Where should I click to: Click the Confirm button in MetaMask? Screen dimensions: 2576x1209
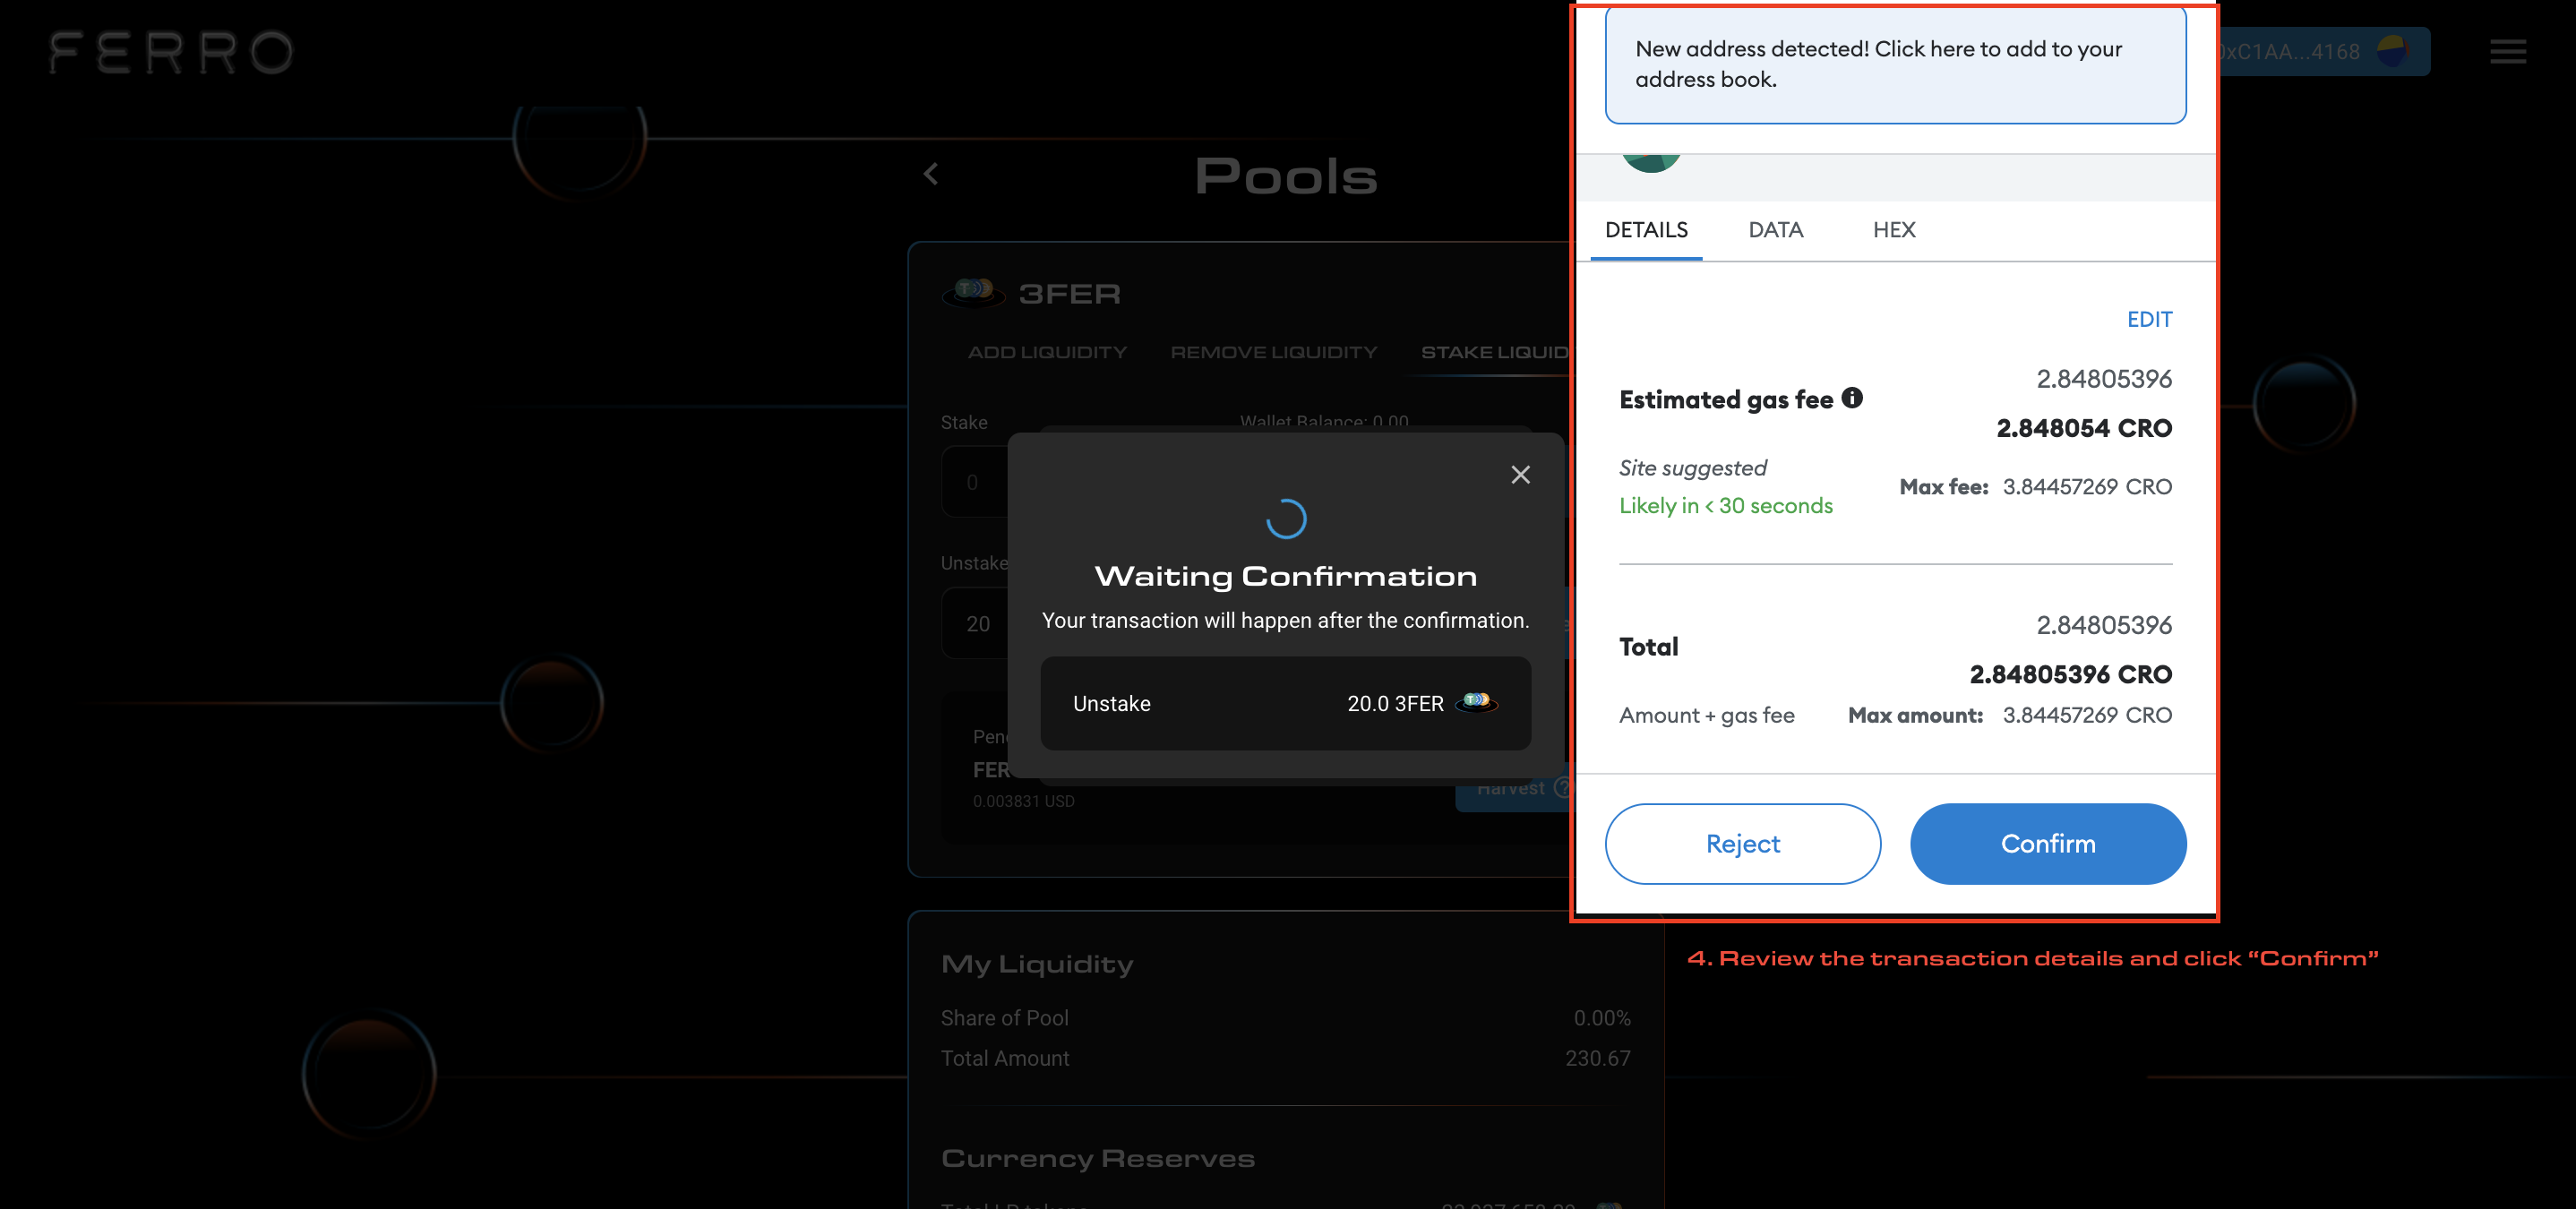pyautogui.click(x=2047, y=843)
